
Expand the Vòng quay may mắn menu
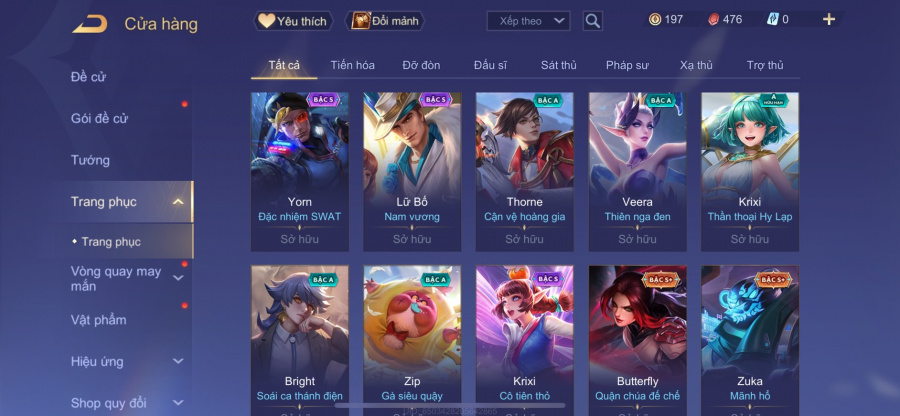click(x=179, y=278)
